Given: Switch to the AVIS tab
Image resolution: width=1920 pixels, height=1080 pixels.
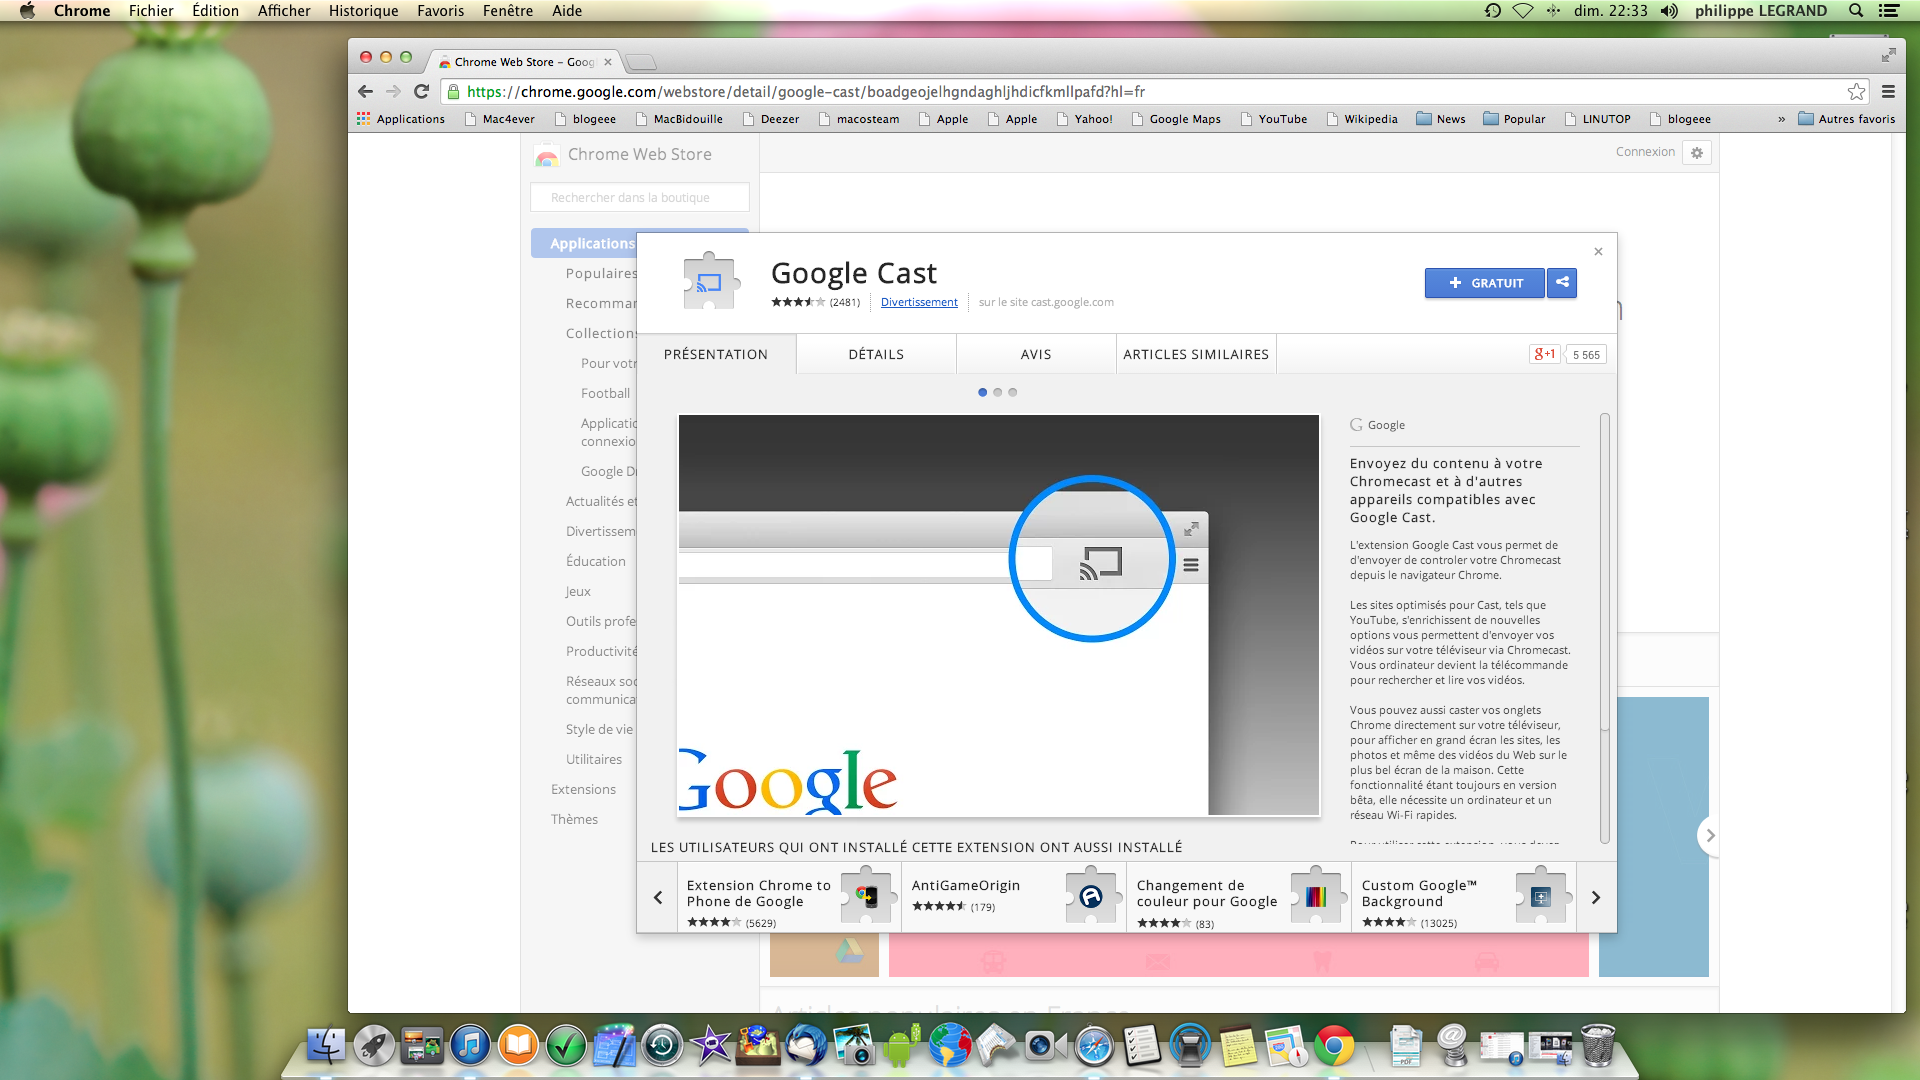Looking at the screenshot, I should [x=1036, y=354].
